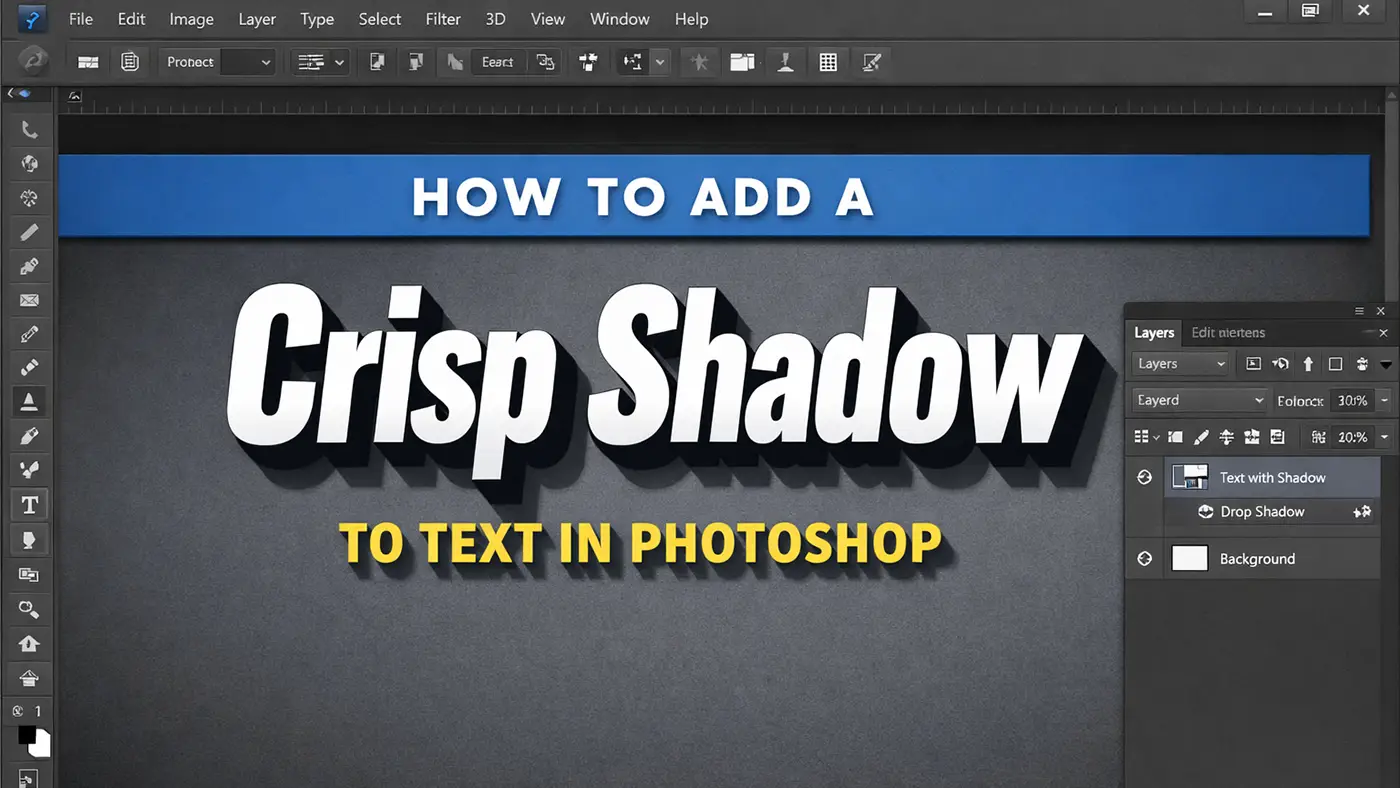Hide the Text with Shadow layer
This screenshot has height=788, width=1400.
pyautogui.click(x=1145, y=478)
